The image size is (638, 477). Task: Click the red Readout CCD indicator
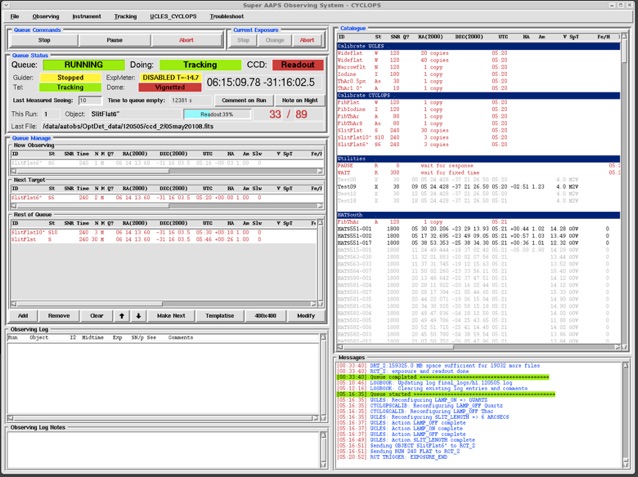[298, 65]
